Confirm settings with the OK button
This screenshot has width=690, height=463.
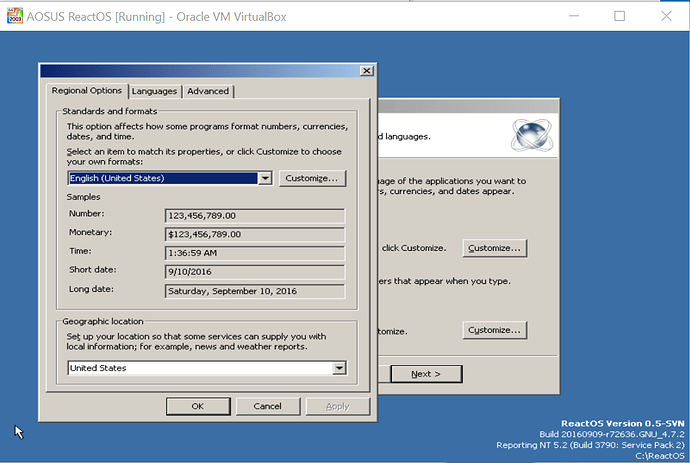pyautogui.click(x=197, y=406)
